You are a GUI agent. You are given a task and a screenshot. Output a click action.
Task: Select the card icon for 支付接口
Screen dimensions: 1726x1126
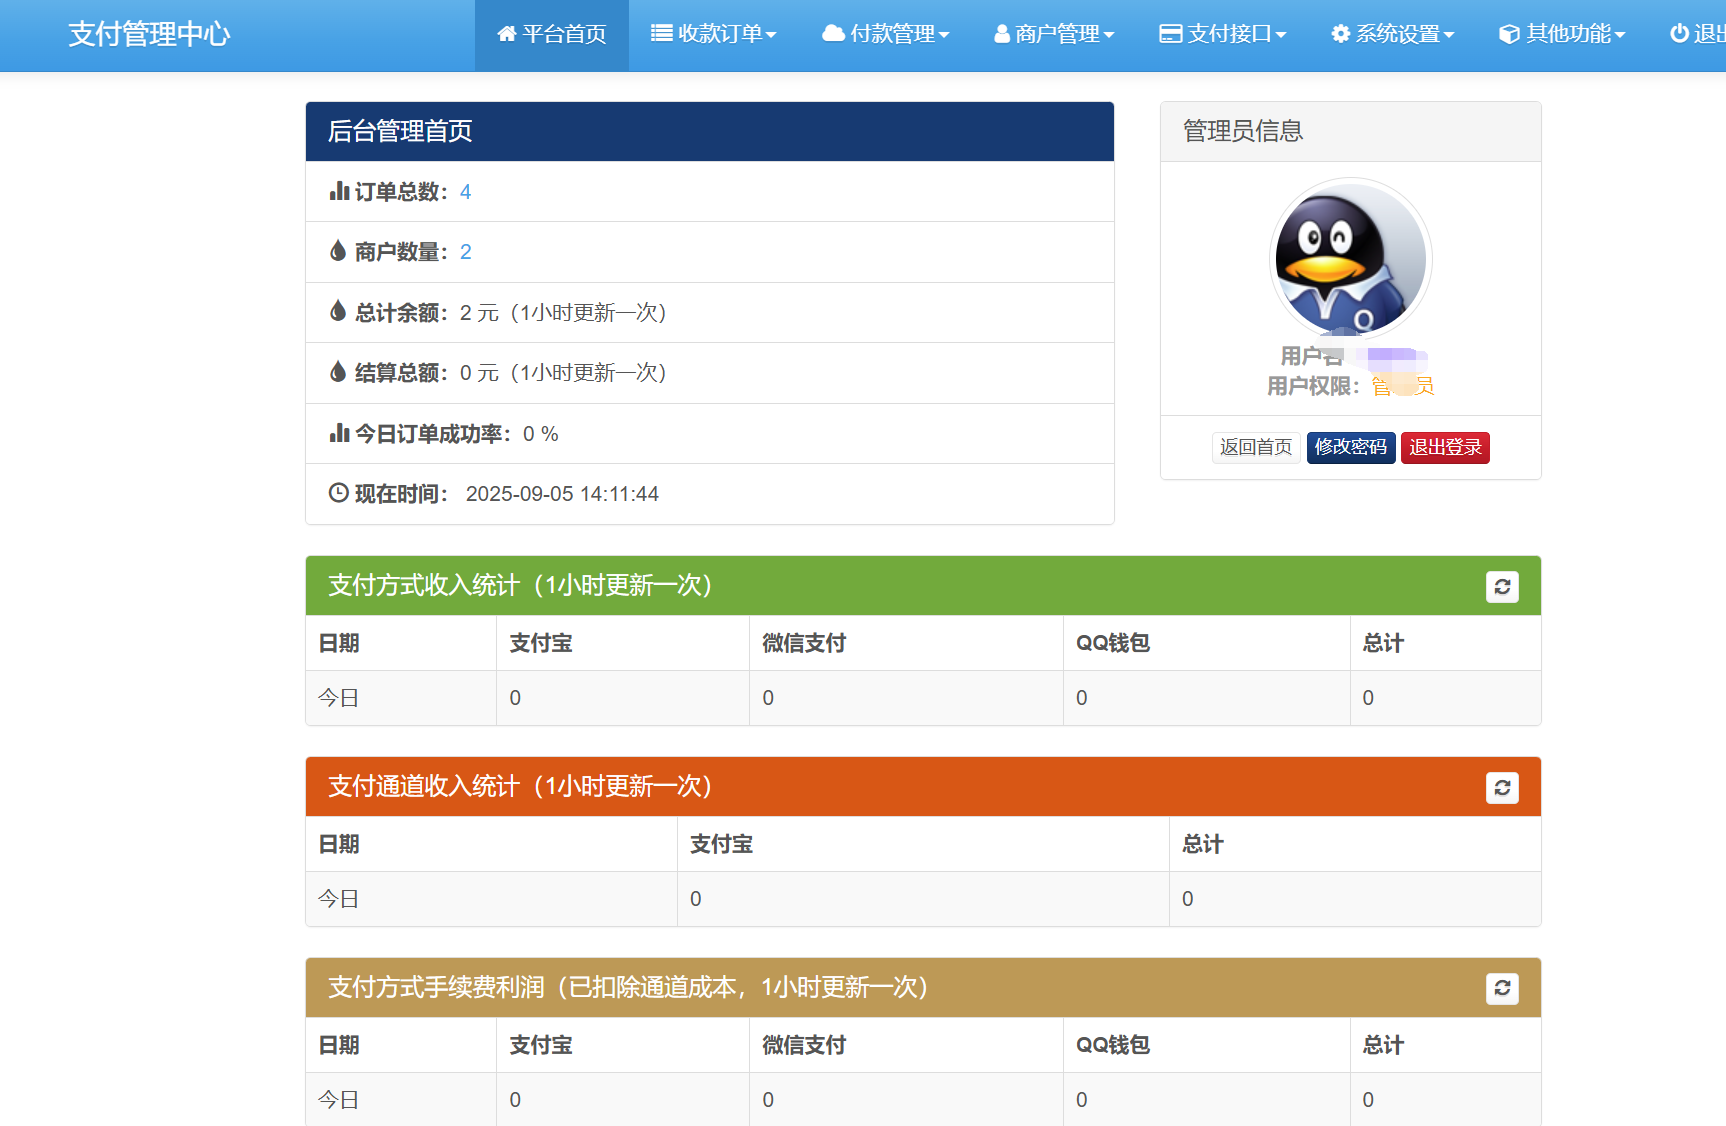point(1168,33)
